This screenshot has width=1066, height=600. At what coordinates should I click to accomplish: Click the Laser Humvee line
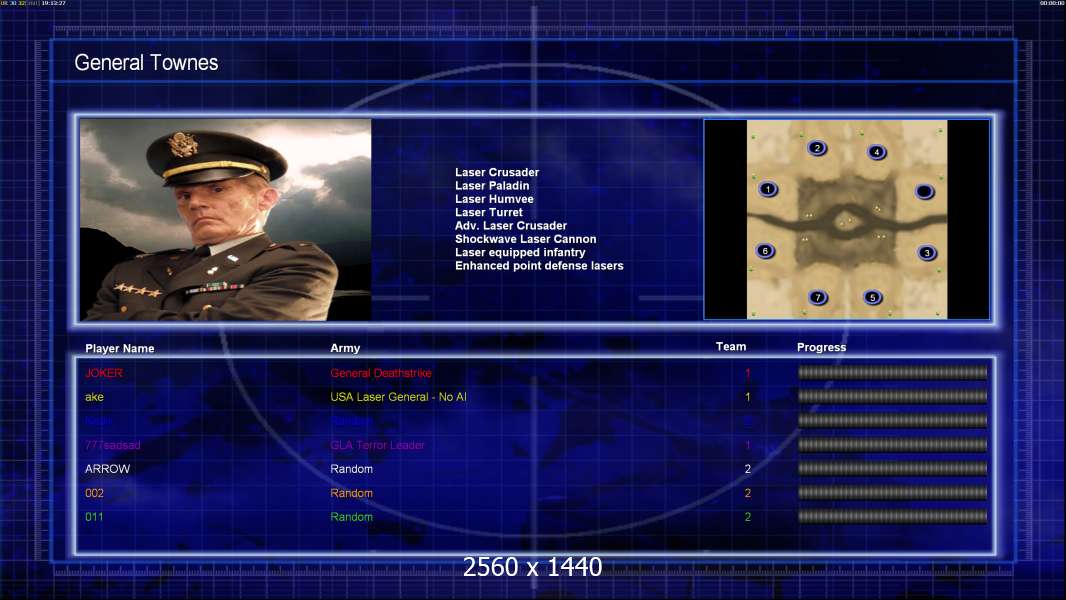click(494, 199)
